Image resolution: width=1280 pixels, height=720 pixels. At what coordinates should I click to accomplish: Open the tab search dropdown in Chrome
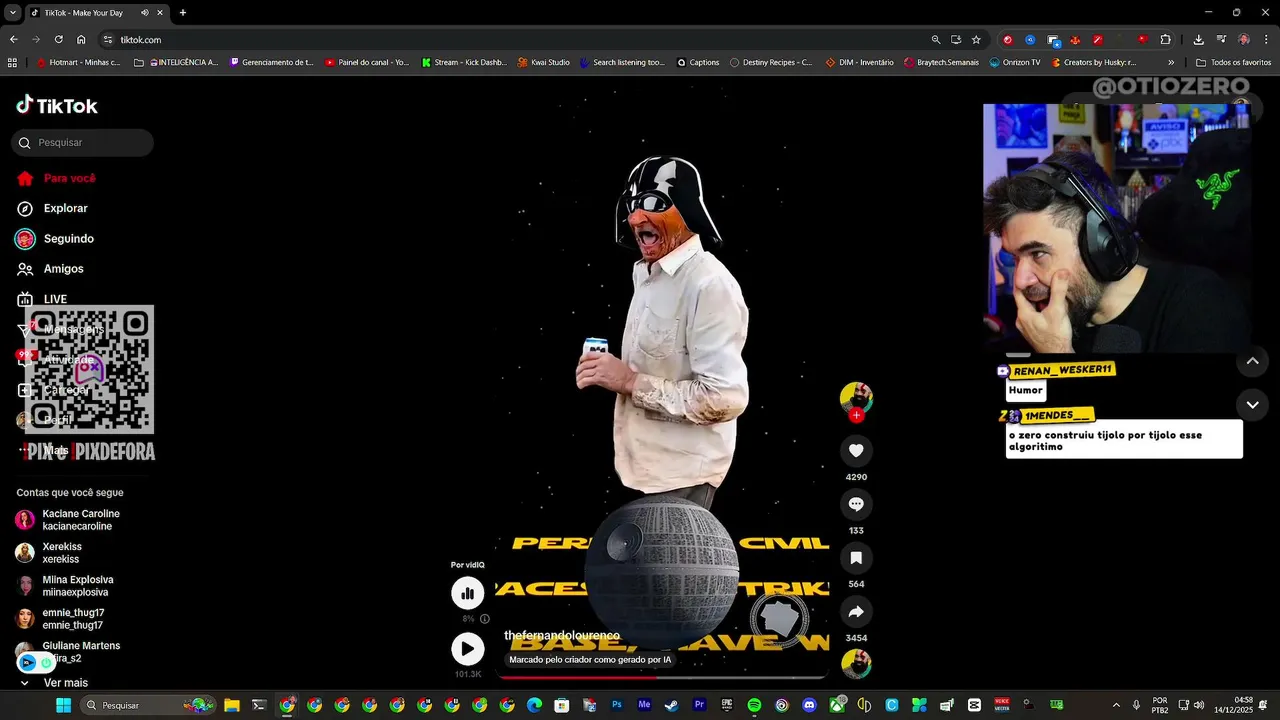click(12, 13)
